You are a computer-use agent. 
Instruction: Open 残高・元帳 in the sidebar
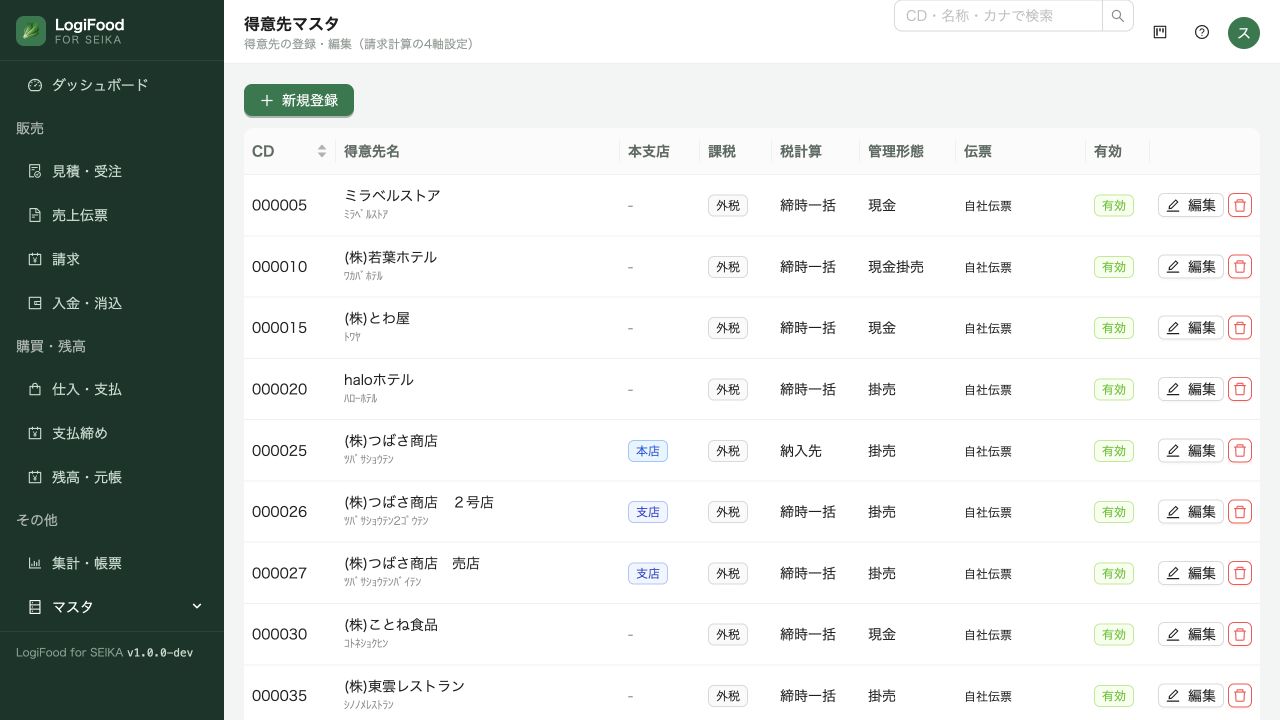point(112,477)
